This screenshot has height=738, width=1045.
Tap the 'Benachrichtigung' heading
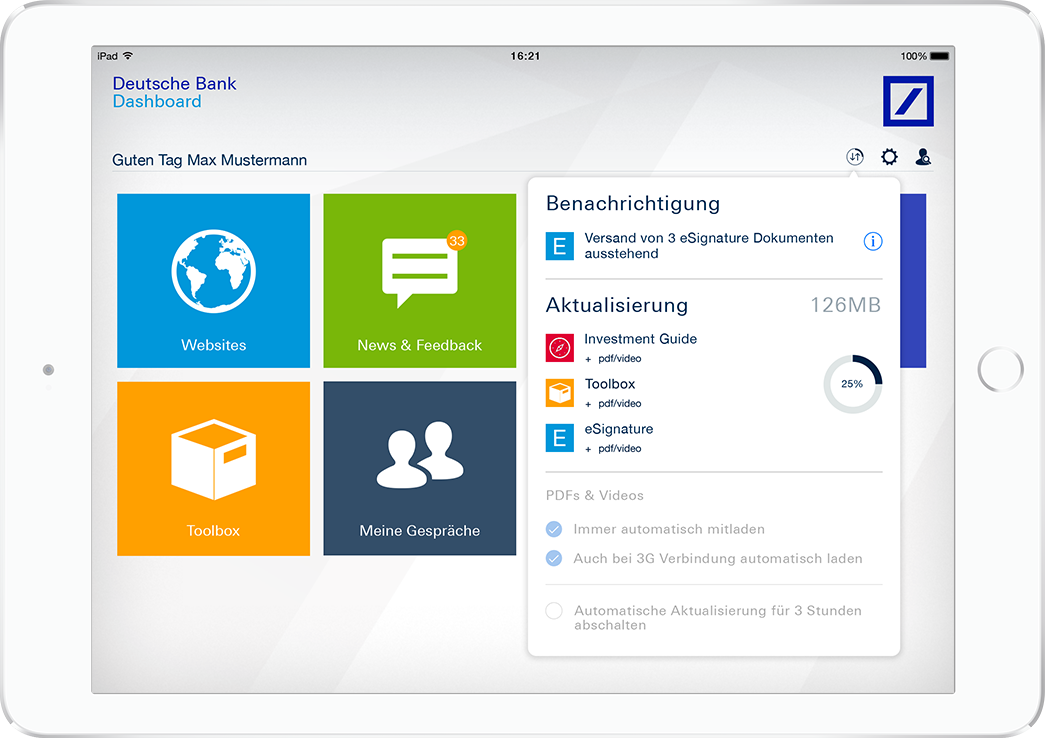click(x=633, y=203)
